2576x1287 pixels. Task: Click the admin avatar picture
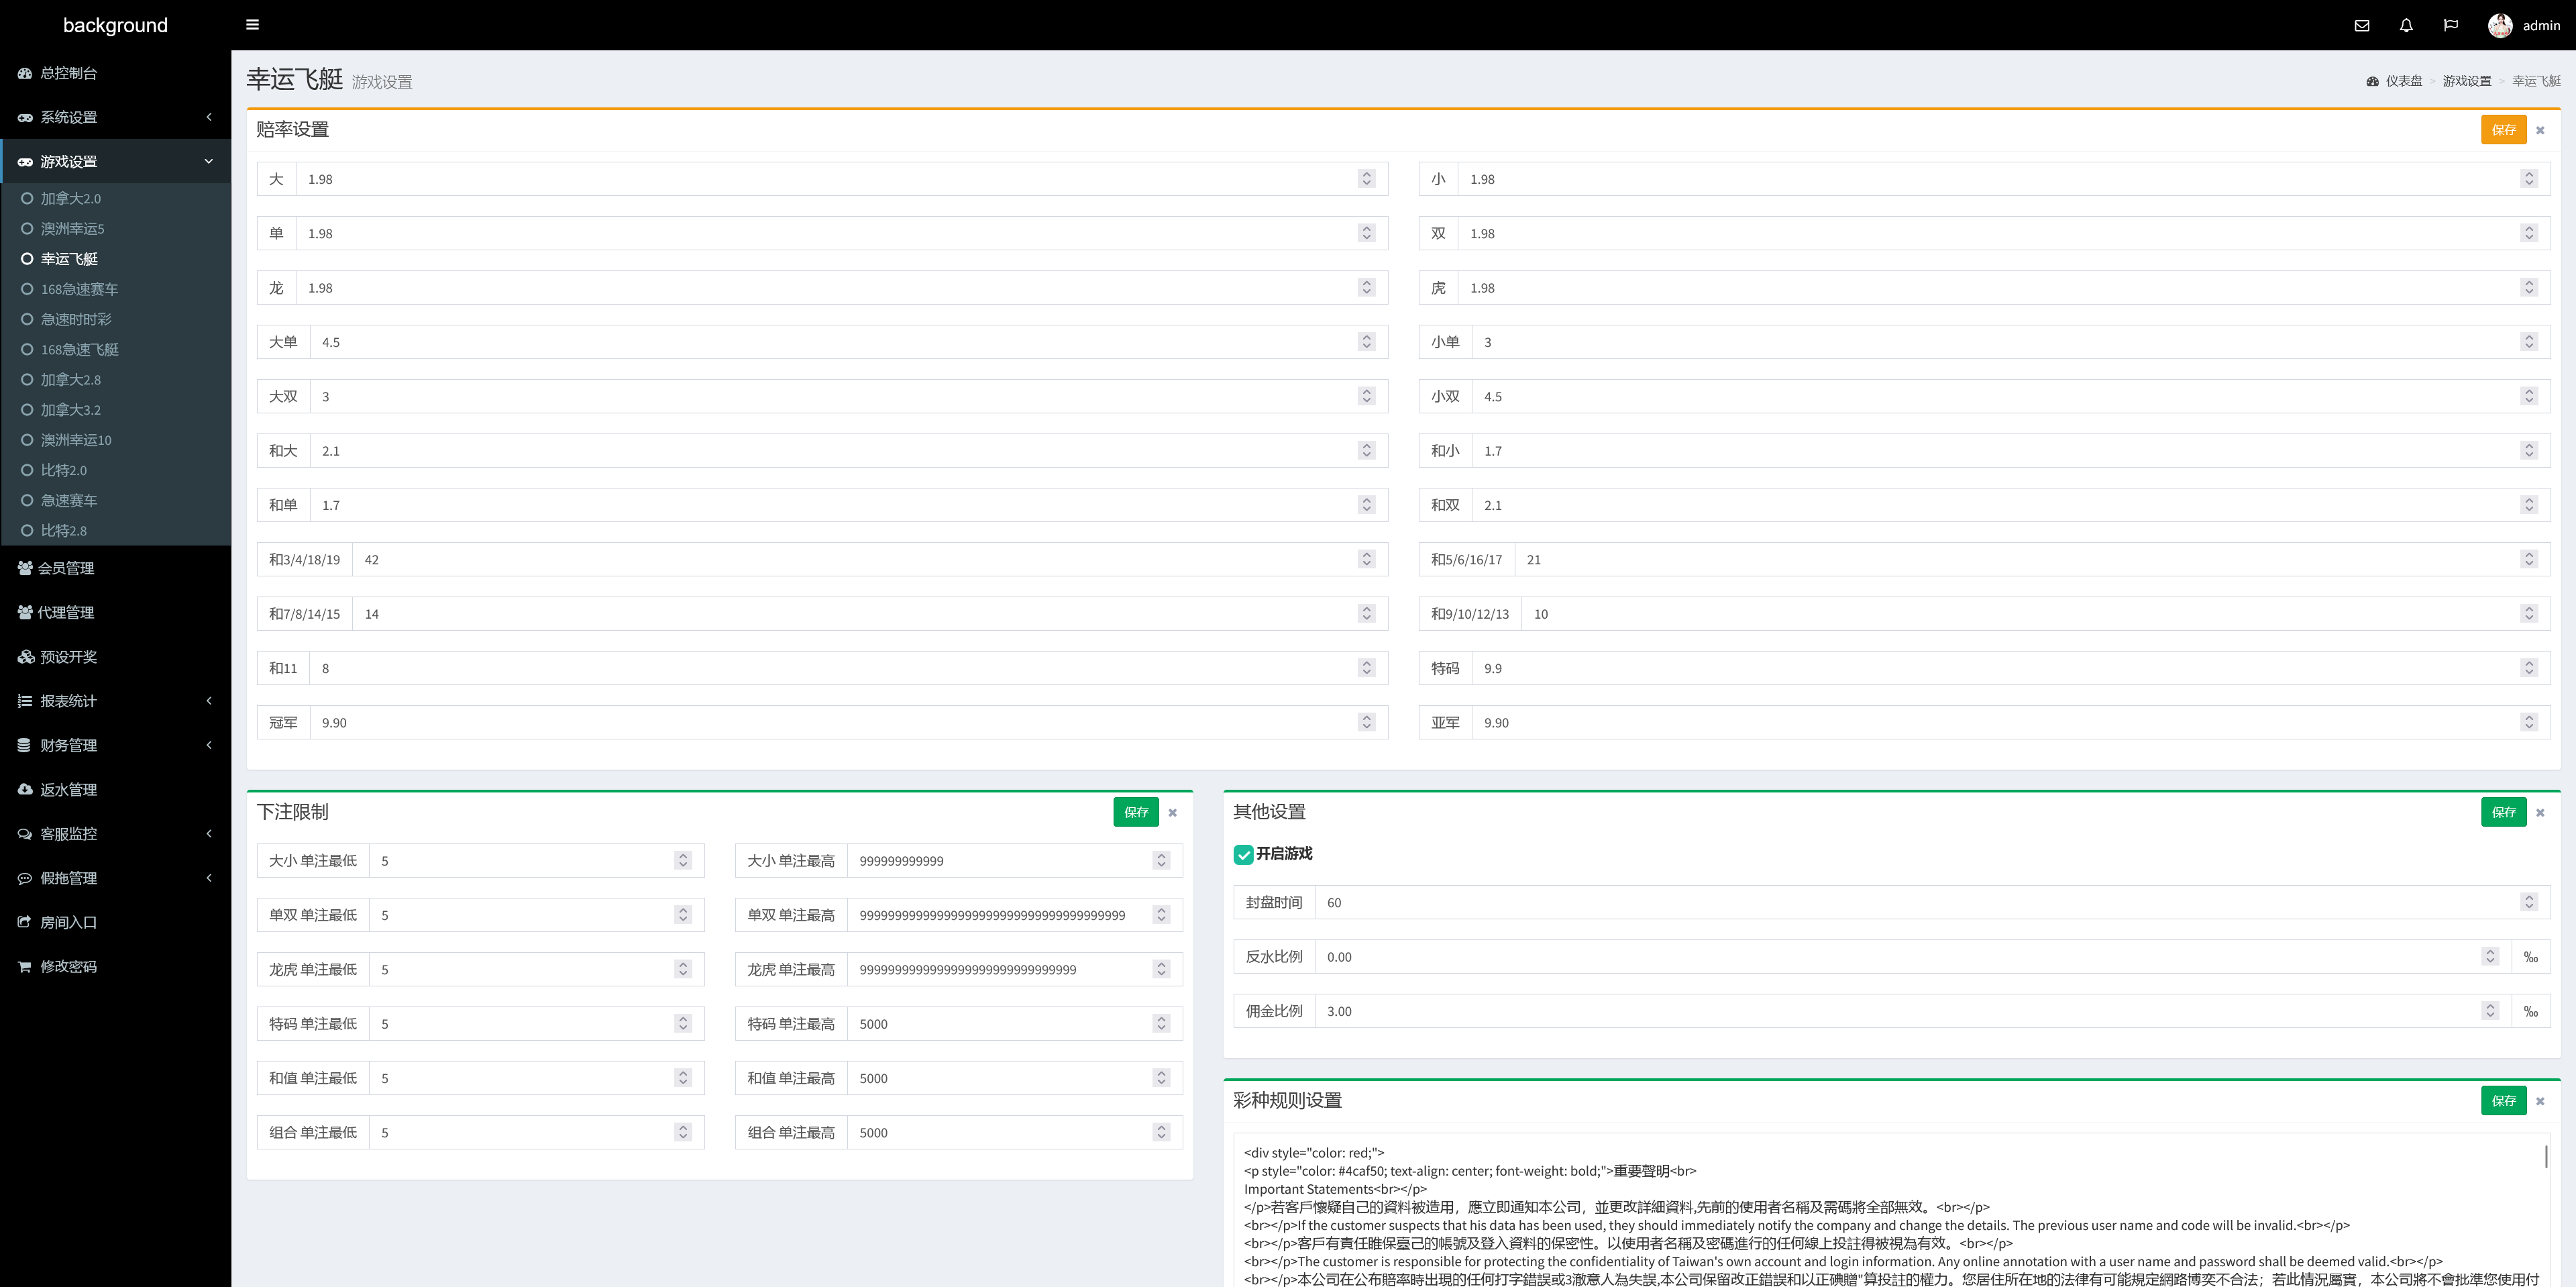coord(2499,26)
